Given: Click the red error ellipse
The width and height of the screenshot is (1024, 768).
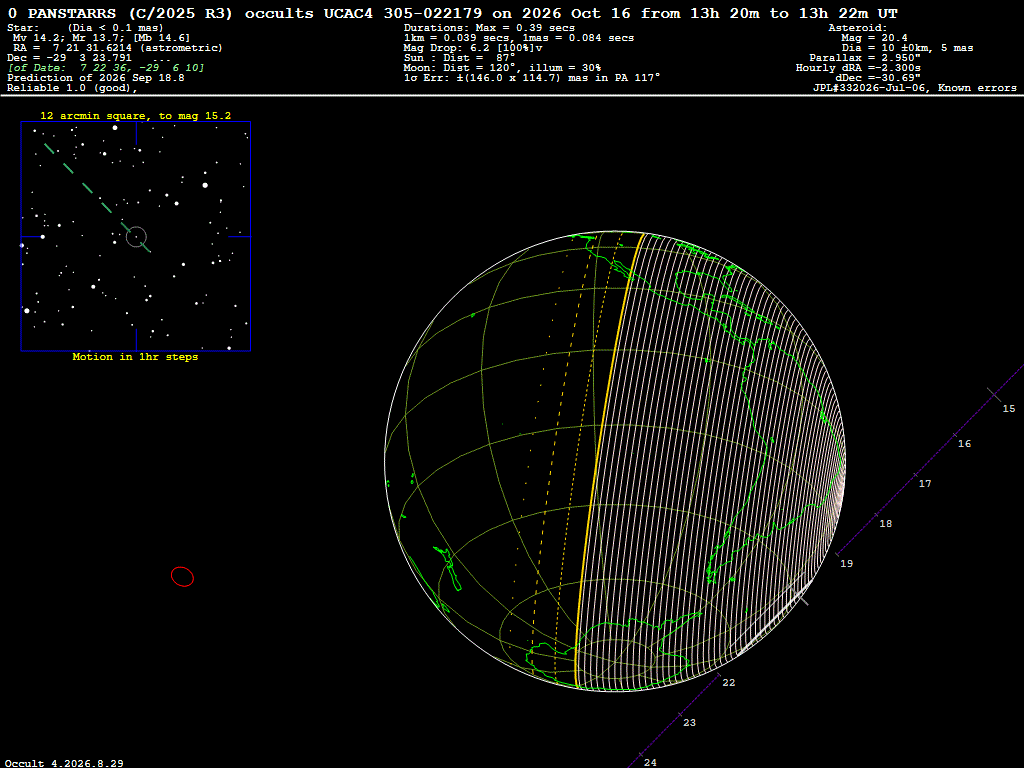Looking at the screenshot, I should pyautogui.click(x=182, y=576).
